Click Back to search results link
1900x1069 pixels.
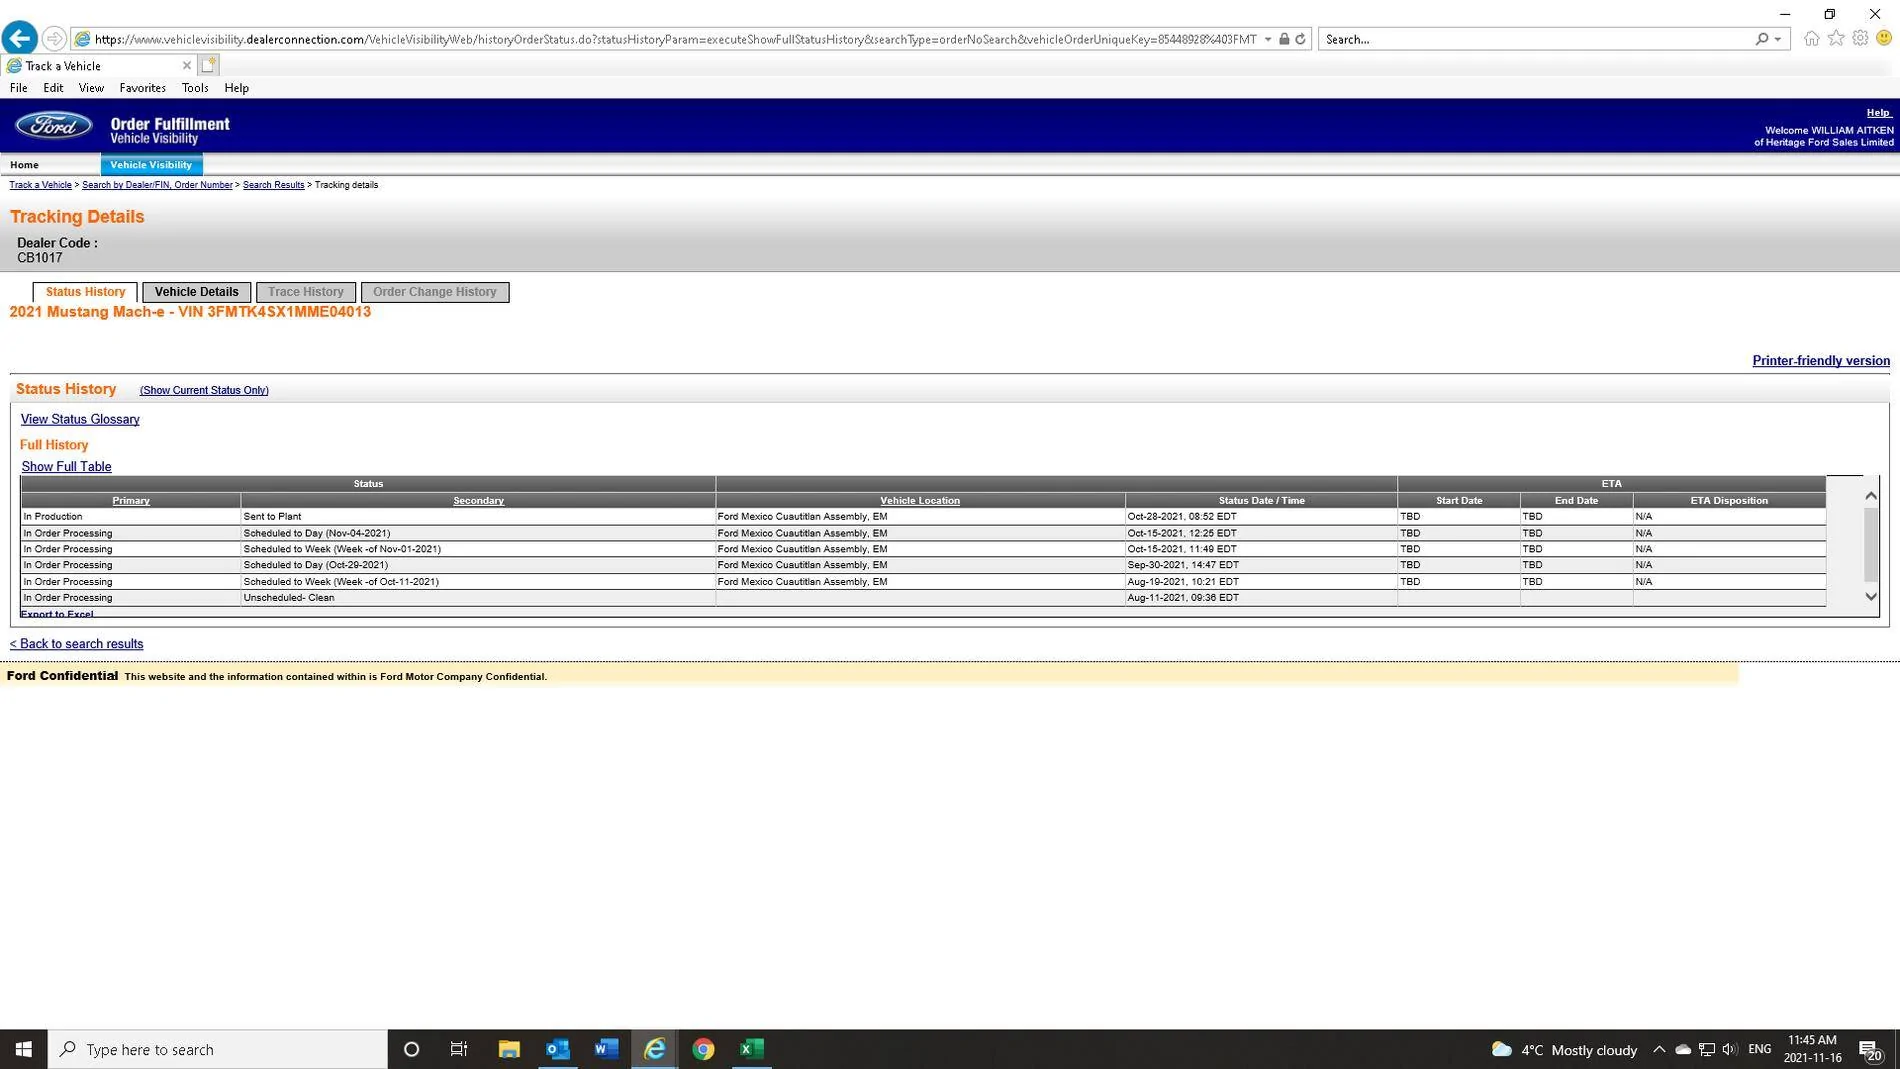(x=76, y=644)
